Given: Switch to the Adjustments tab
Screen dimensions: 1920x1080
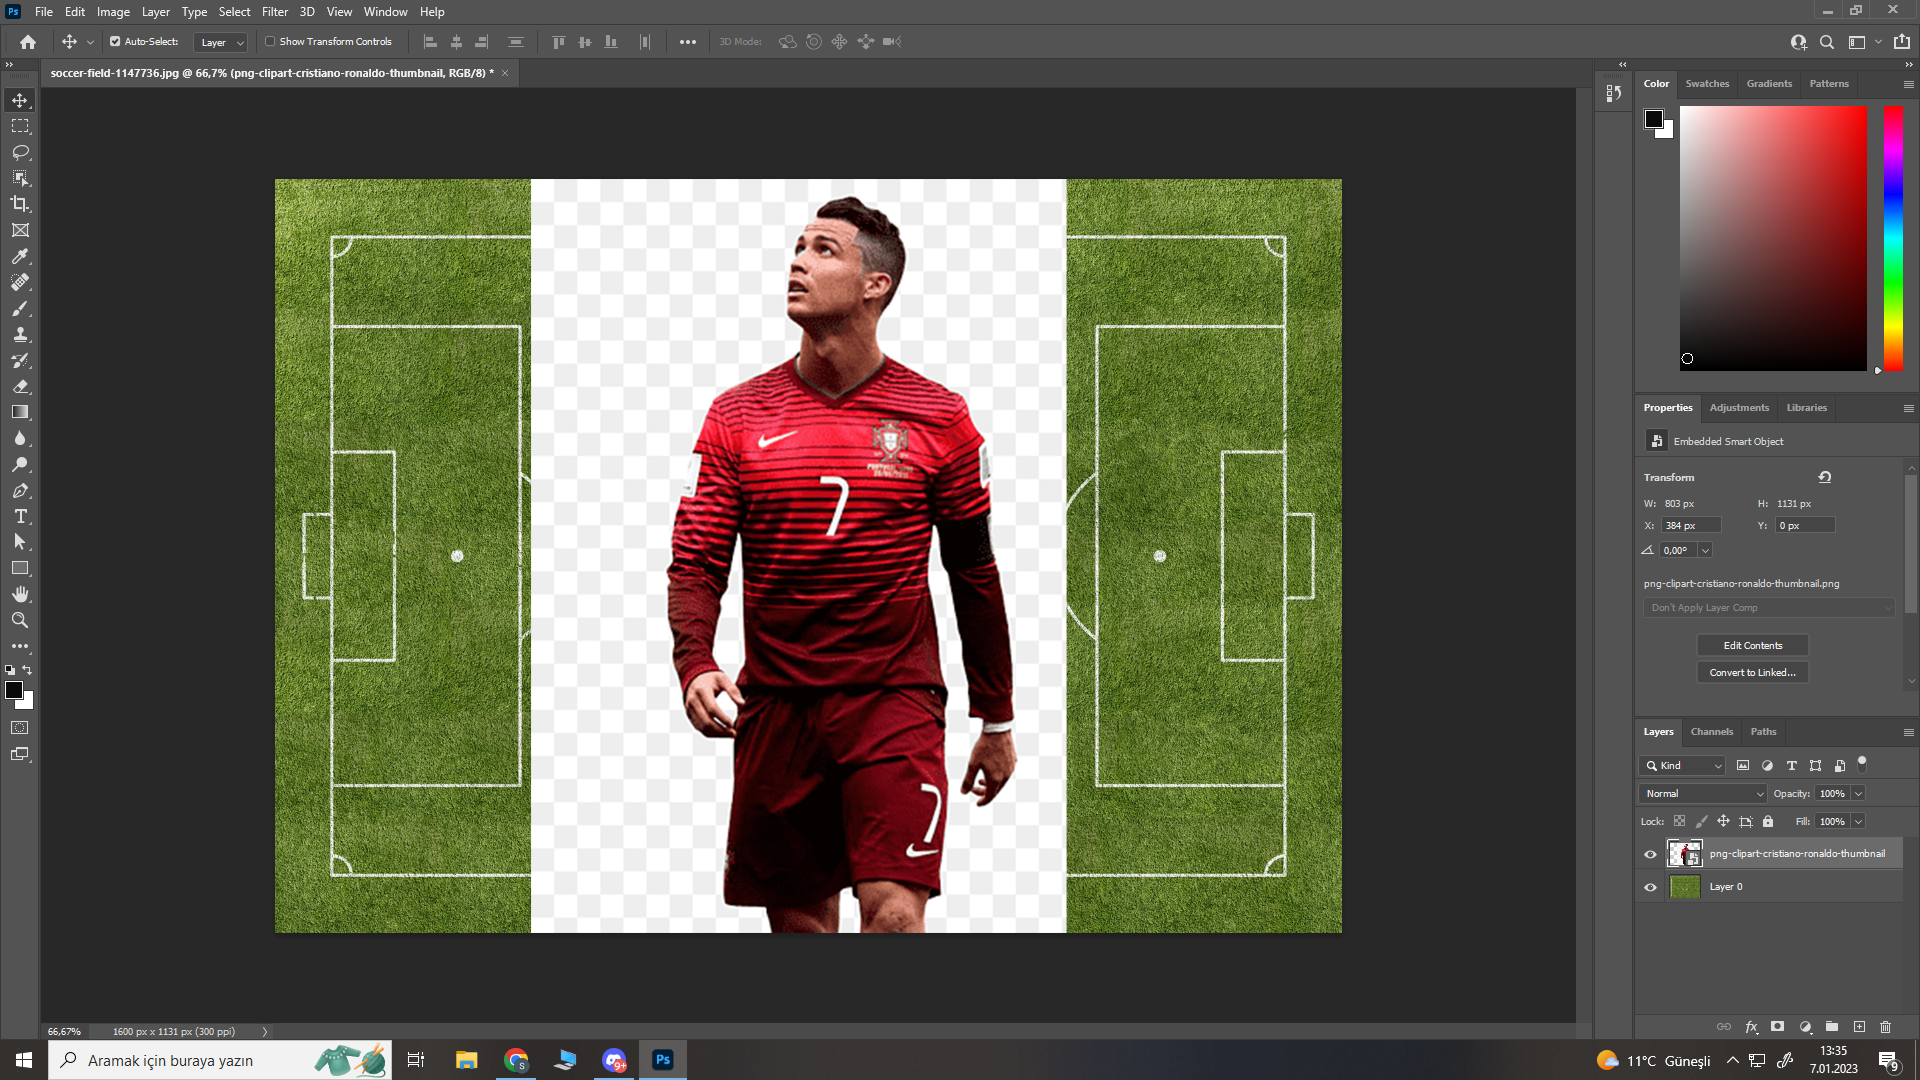Looking at the screenshot, I should tap(1739, 408).
